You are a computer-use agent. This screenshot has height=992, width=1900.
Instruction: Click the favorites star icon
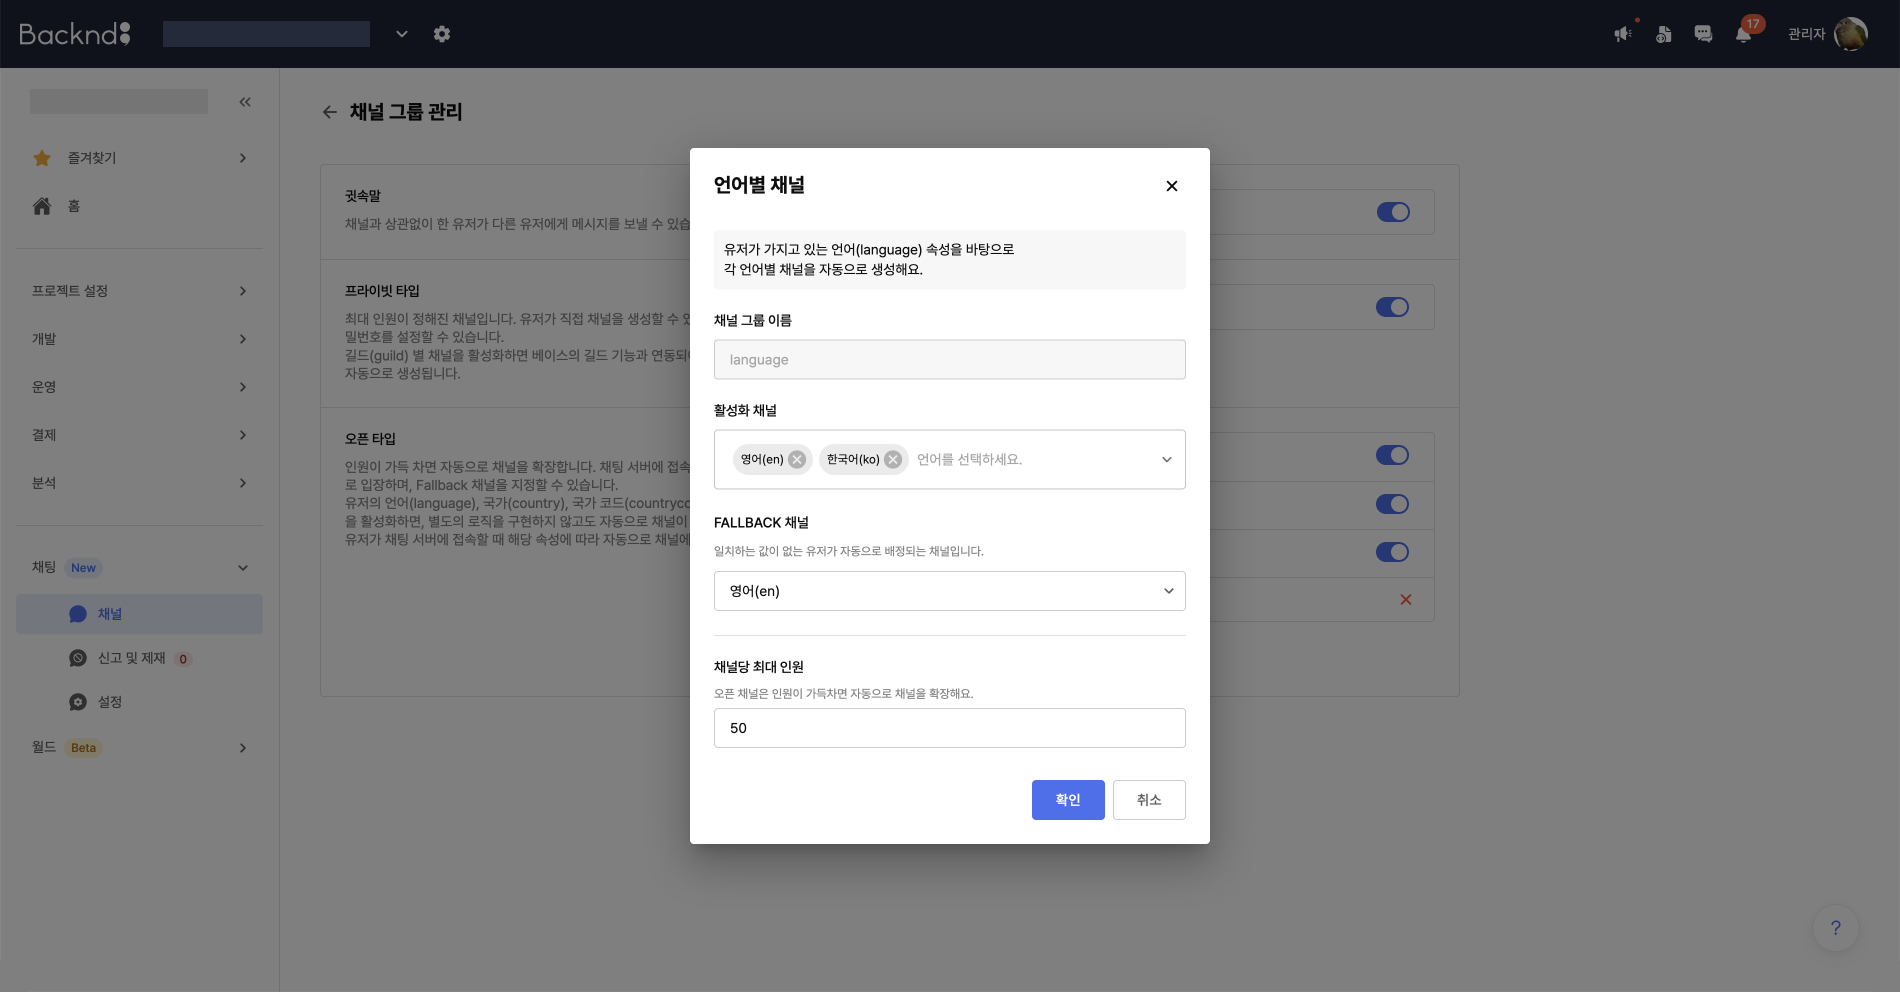pyautogui.click(x=42, y=158)
